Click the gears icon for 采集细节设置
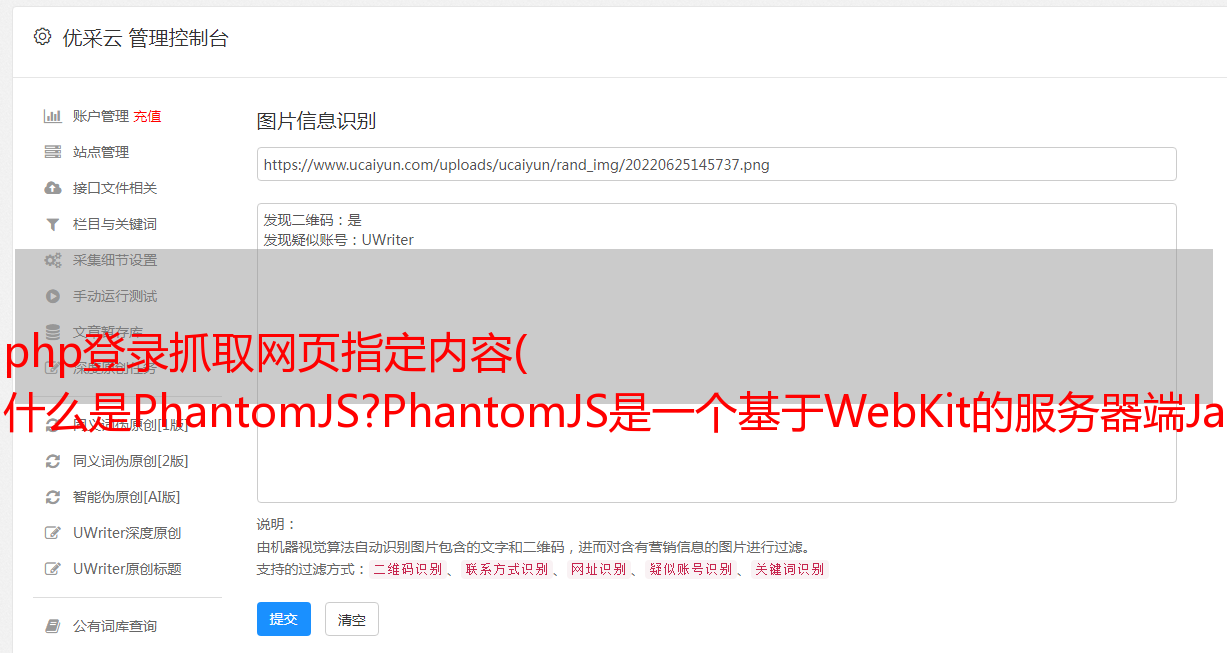1227x653 pixels. 53,260
